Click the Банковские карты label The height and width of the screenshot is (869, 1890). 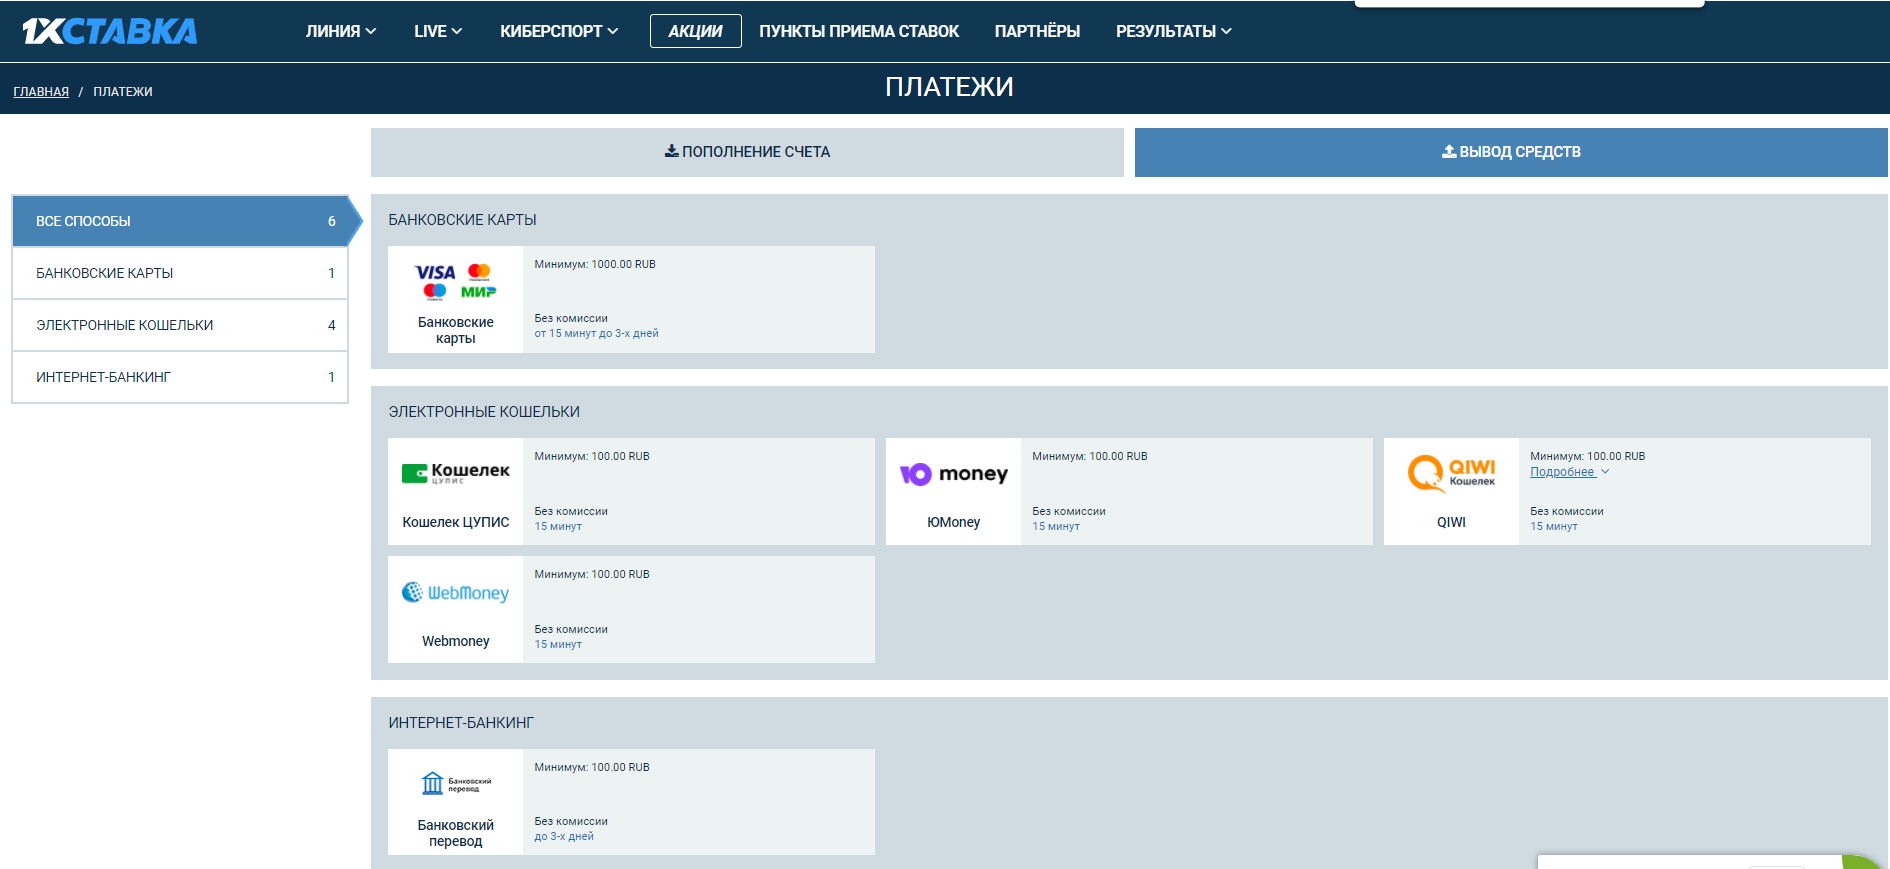455,330
